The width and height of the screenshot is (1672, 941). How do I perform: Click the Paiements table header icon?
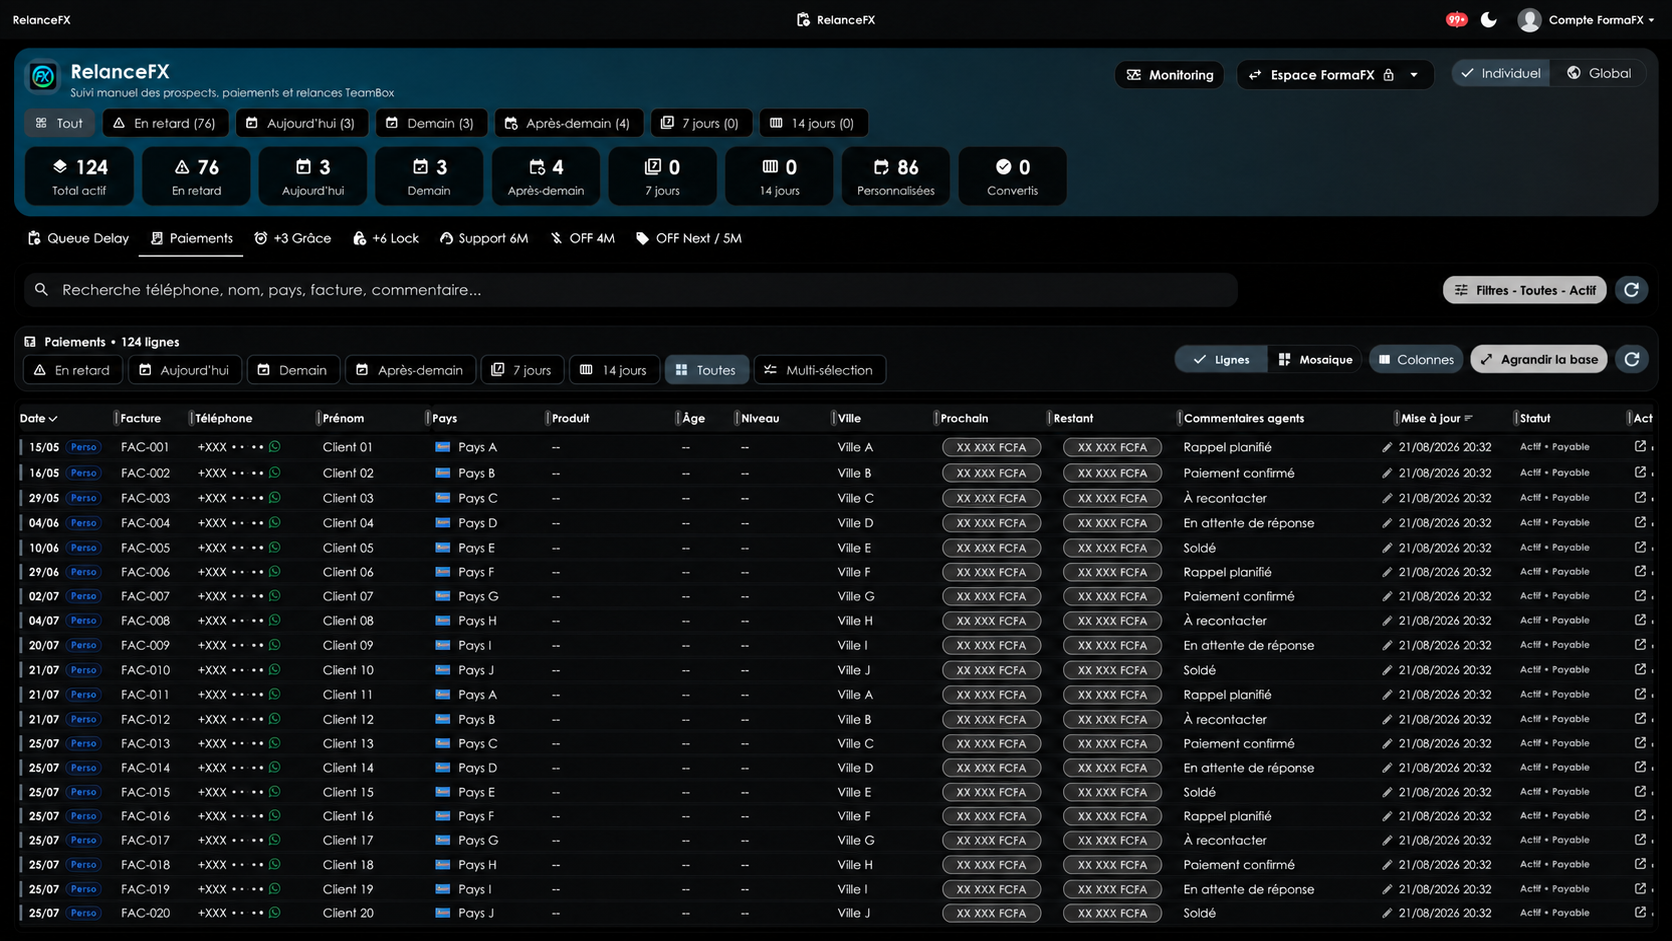click(x=30, y=342)
